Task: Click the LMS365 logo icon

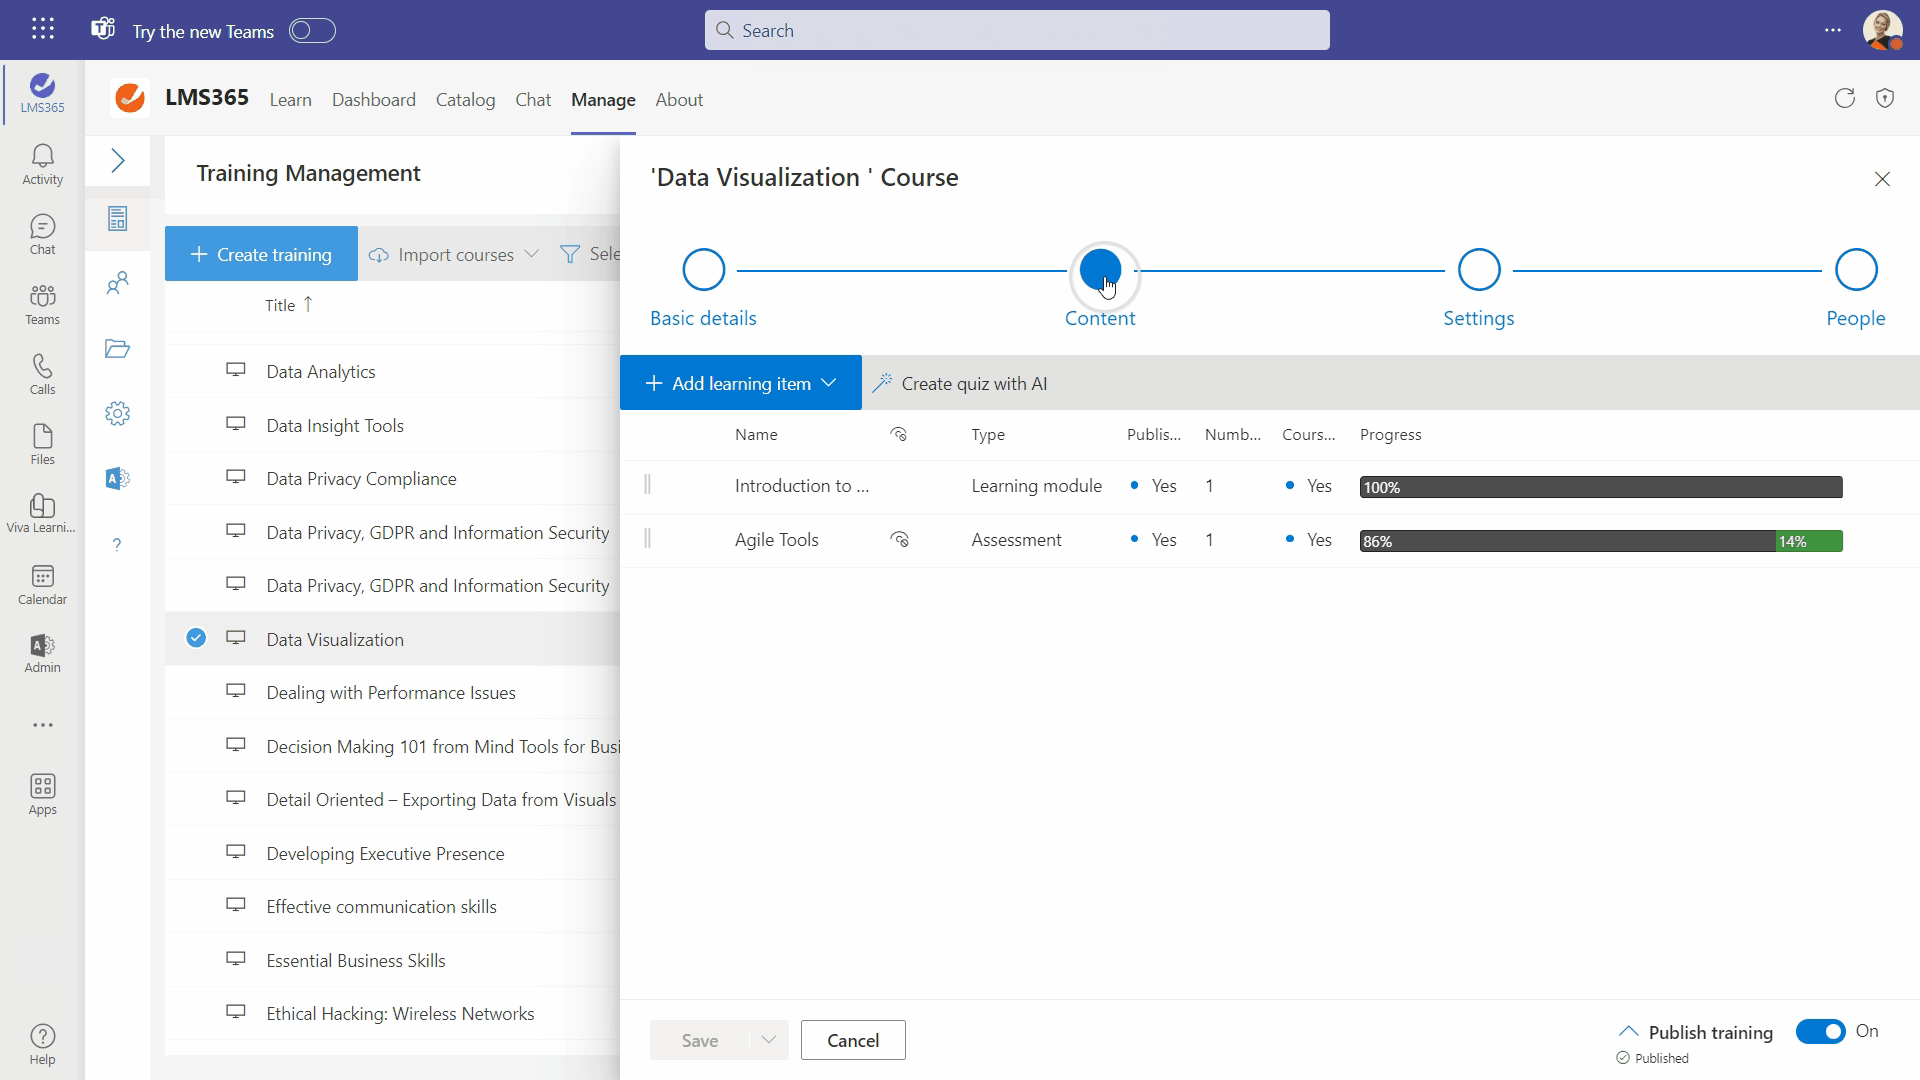Action: pos(130,98)
